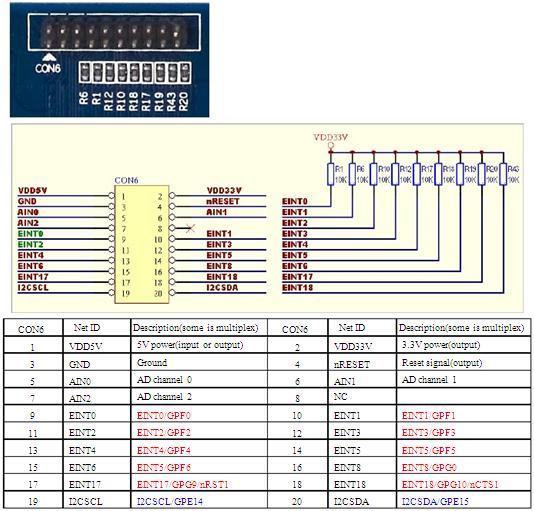Select the red 'EINT3/GPF3' description
The image size is (534, 511).
point(428,433)
